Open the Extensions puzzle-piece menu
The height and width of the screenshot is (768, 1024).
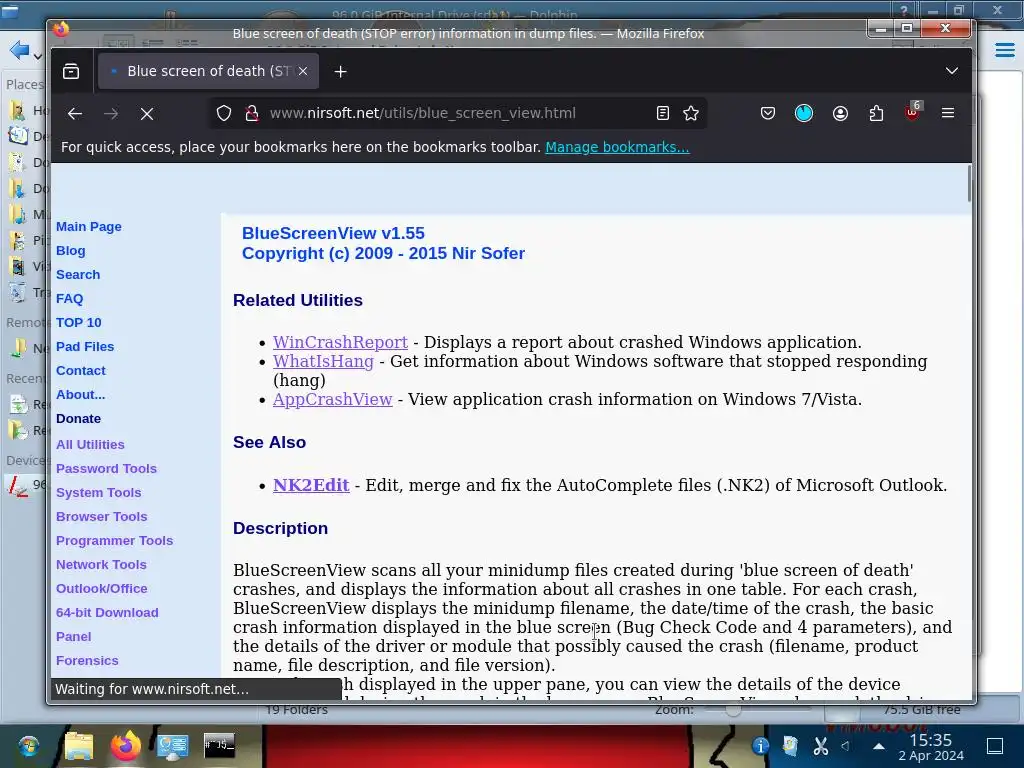click(876, 114)
